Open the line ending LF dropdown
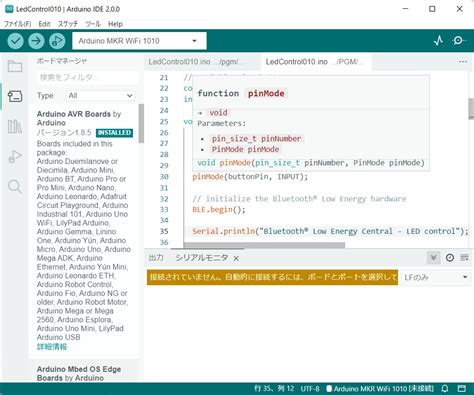The width and height of the screenshot is (474, 395). click(436, 277)
